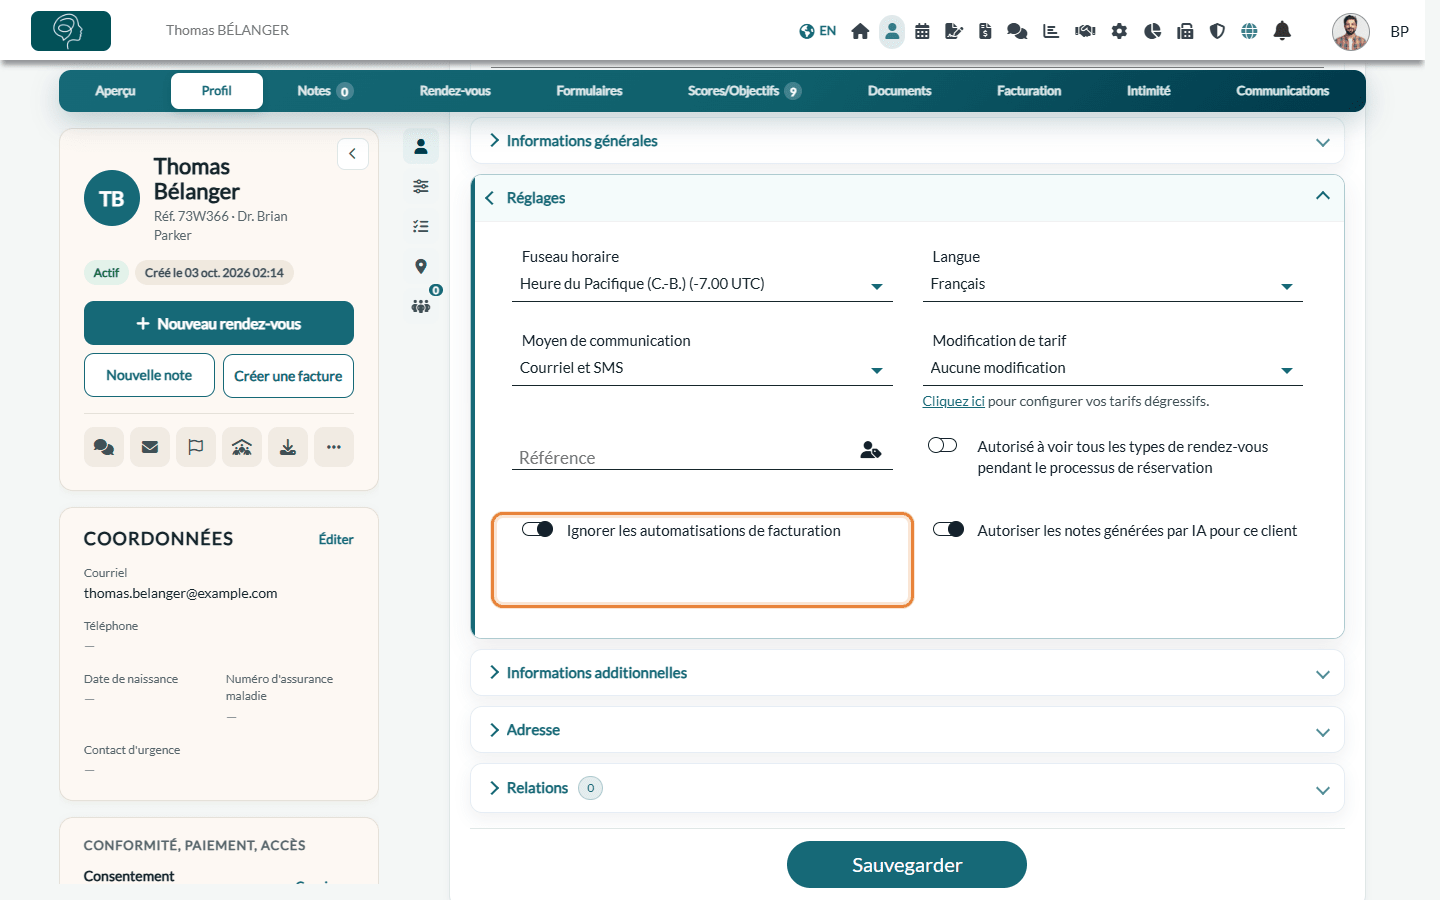Image resolution: width=1440 pixels, height=900 pixels.
Task: Toggle Autoriser les notes générées par IA
Action: tap(948, 529)
